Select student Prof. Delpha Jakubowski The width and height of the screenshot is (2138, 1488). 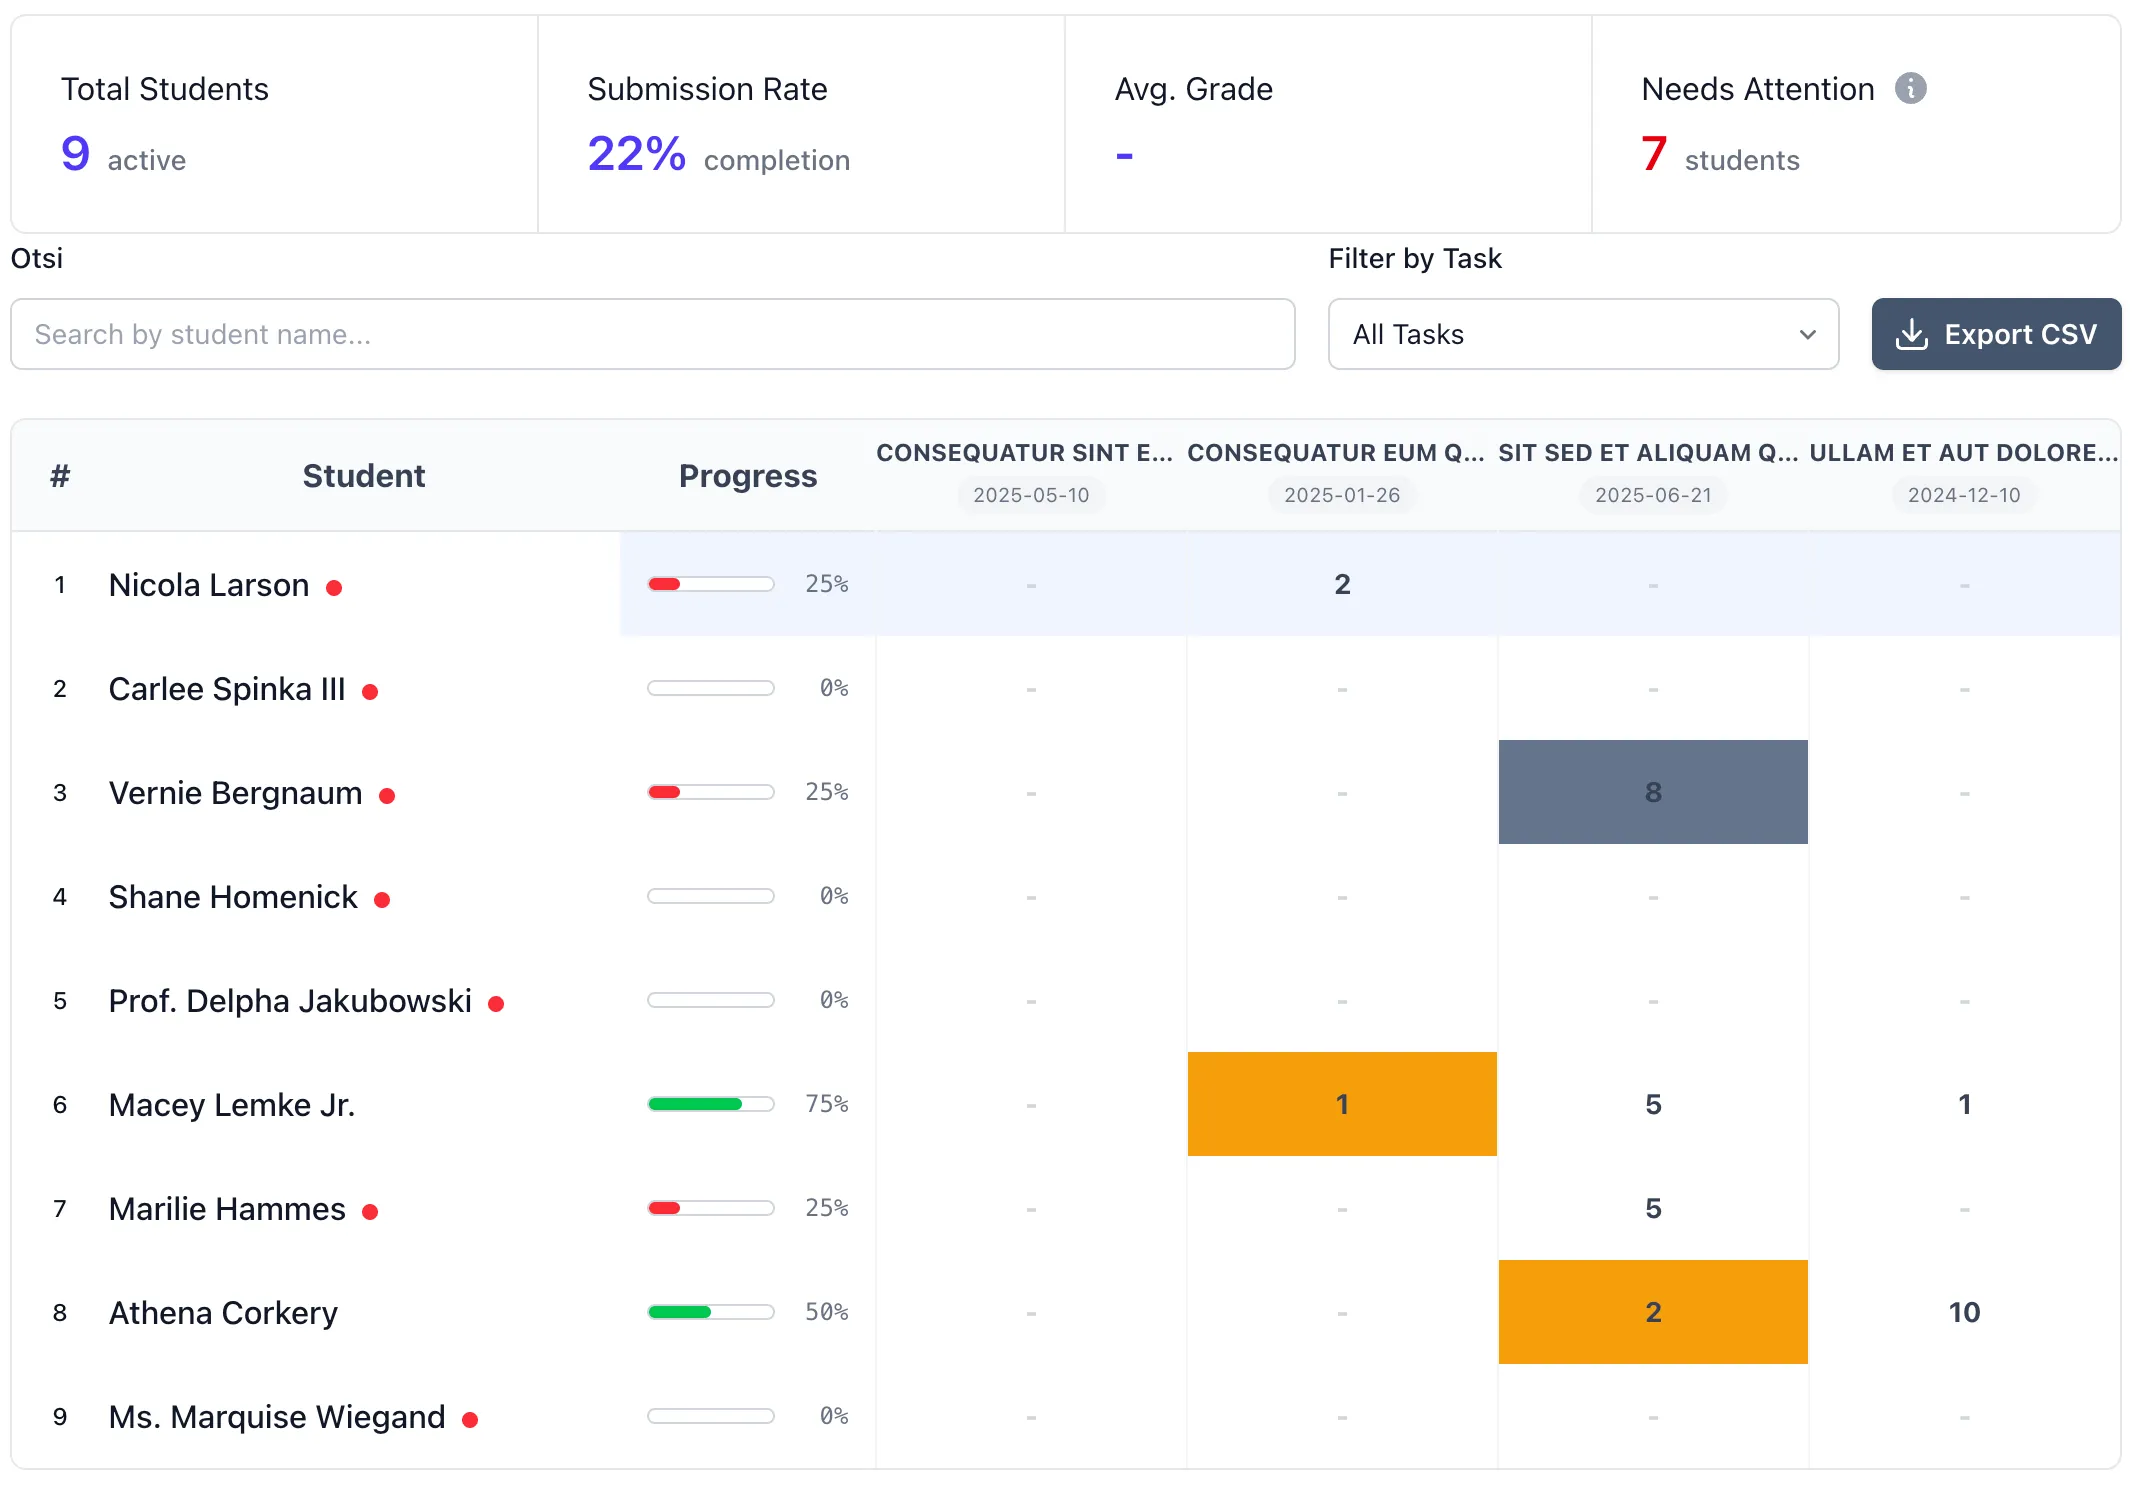pos(290,1001)
